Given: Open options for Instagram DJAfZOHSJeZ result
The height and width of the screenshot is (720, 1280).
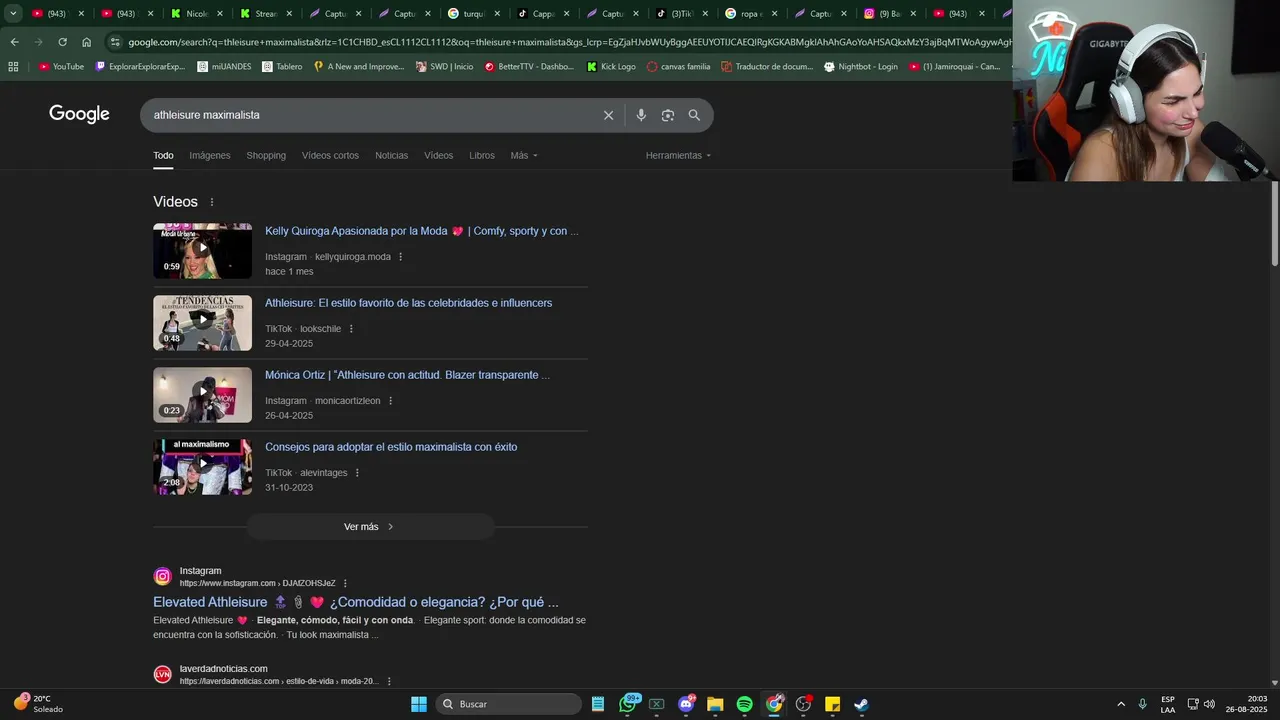Looking at the screenshot, I should point(346,583).
